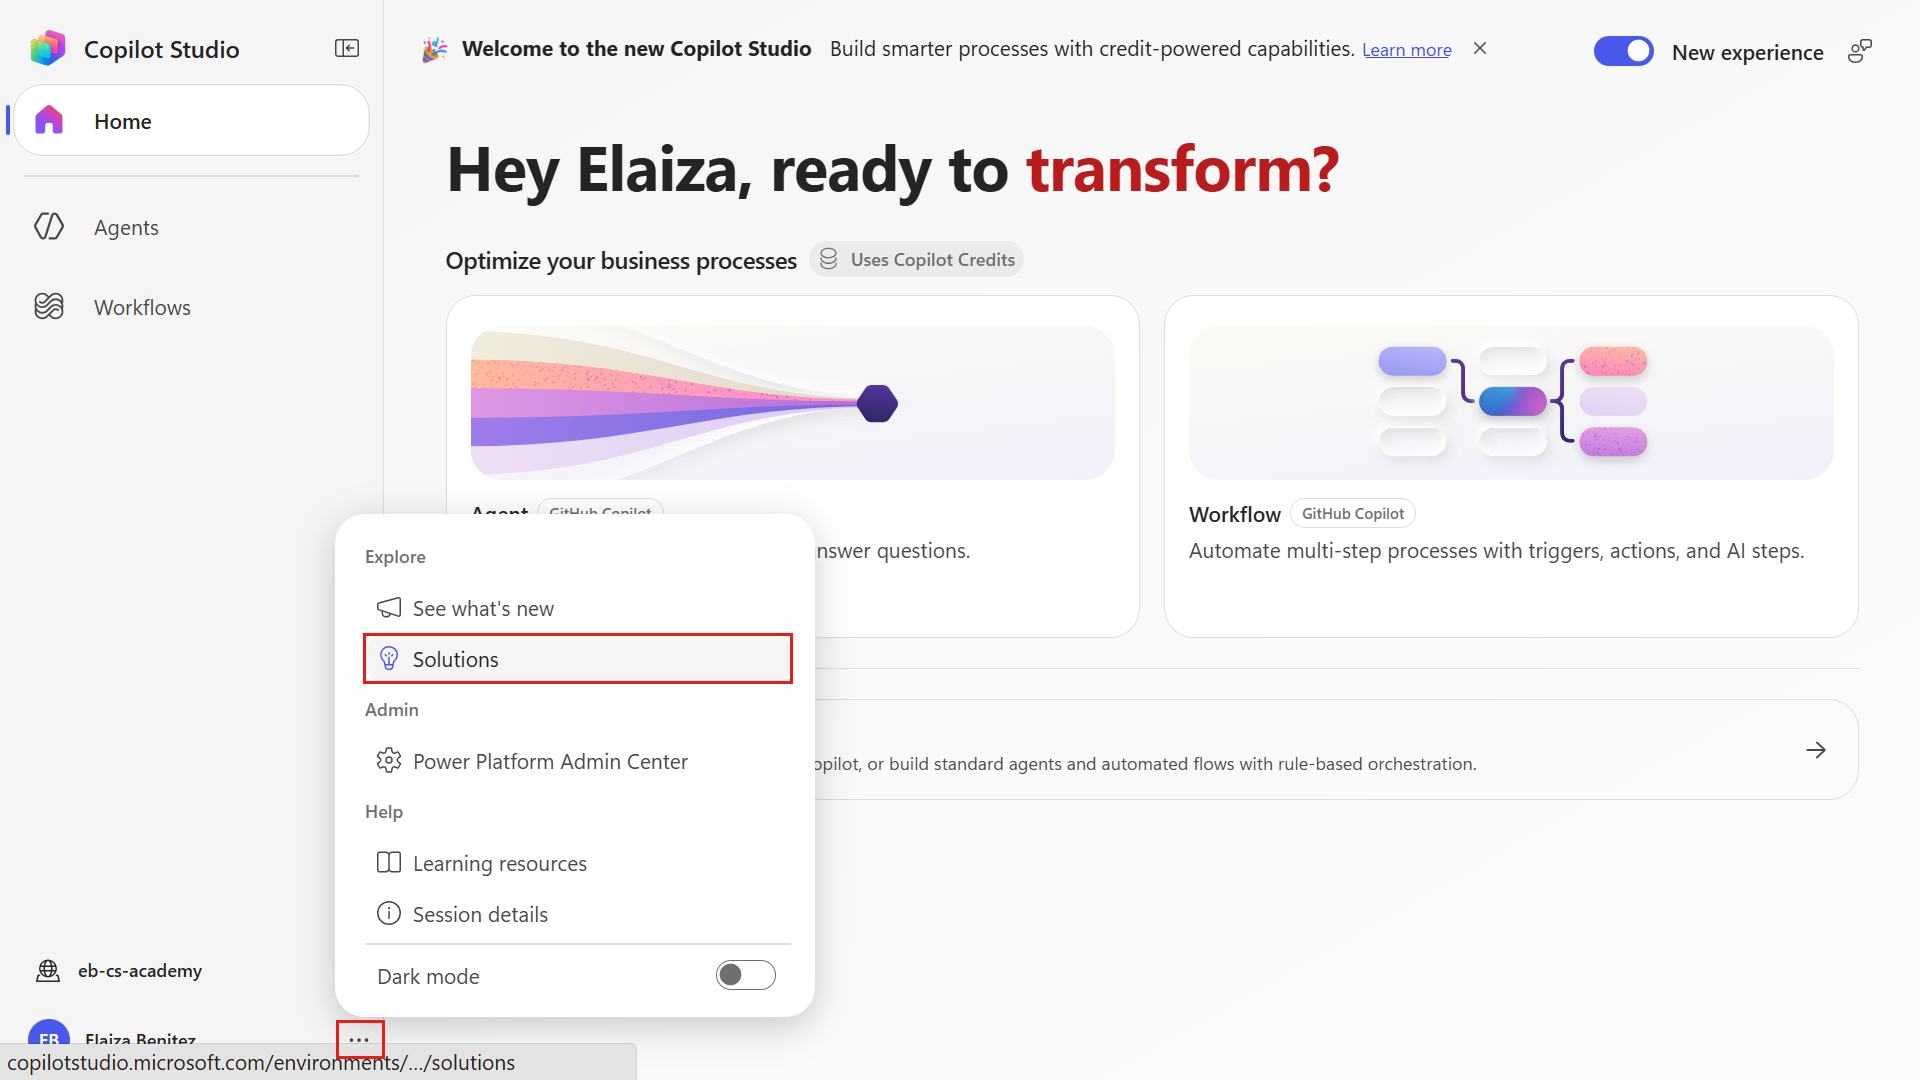
Task: Click the 'Hey Elaiza, ready to transform?' heading
Action: pos(892,170)
